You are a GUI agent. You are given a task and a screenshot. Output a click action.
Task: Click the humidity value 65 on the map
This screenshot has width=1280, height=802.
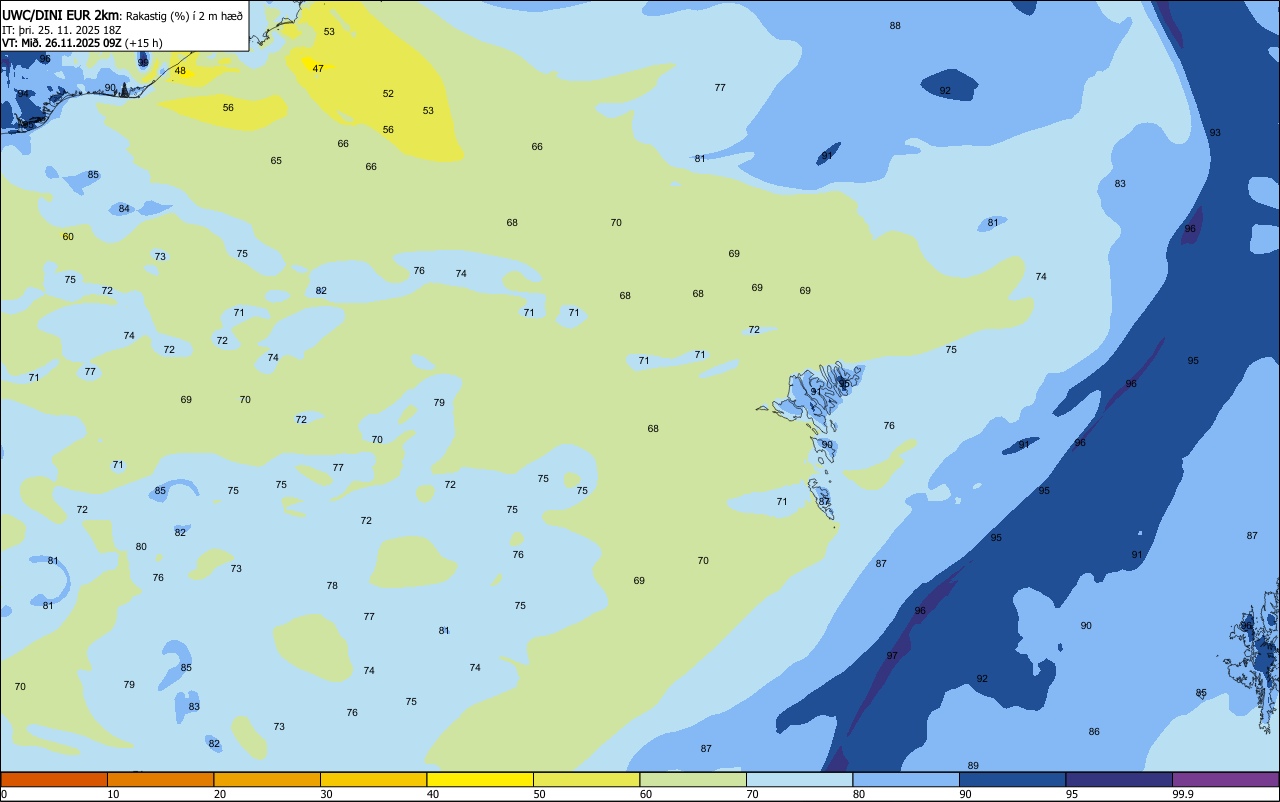276,161
